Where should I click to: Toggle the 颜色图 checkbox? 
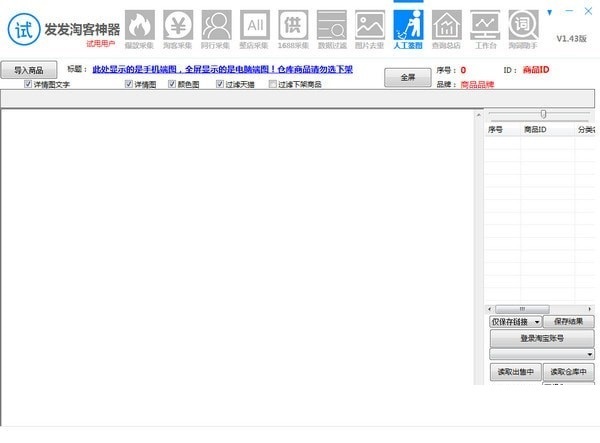click(x=172, y=84)
